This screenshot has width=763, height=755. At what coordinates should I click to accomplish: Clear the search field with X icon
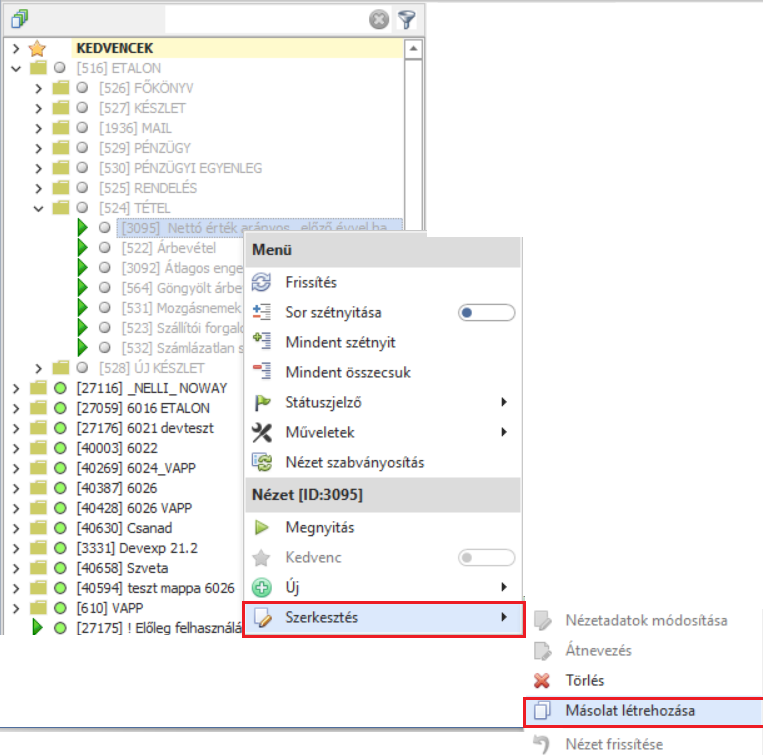click(x=379, y=19)
